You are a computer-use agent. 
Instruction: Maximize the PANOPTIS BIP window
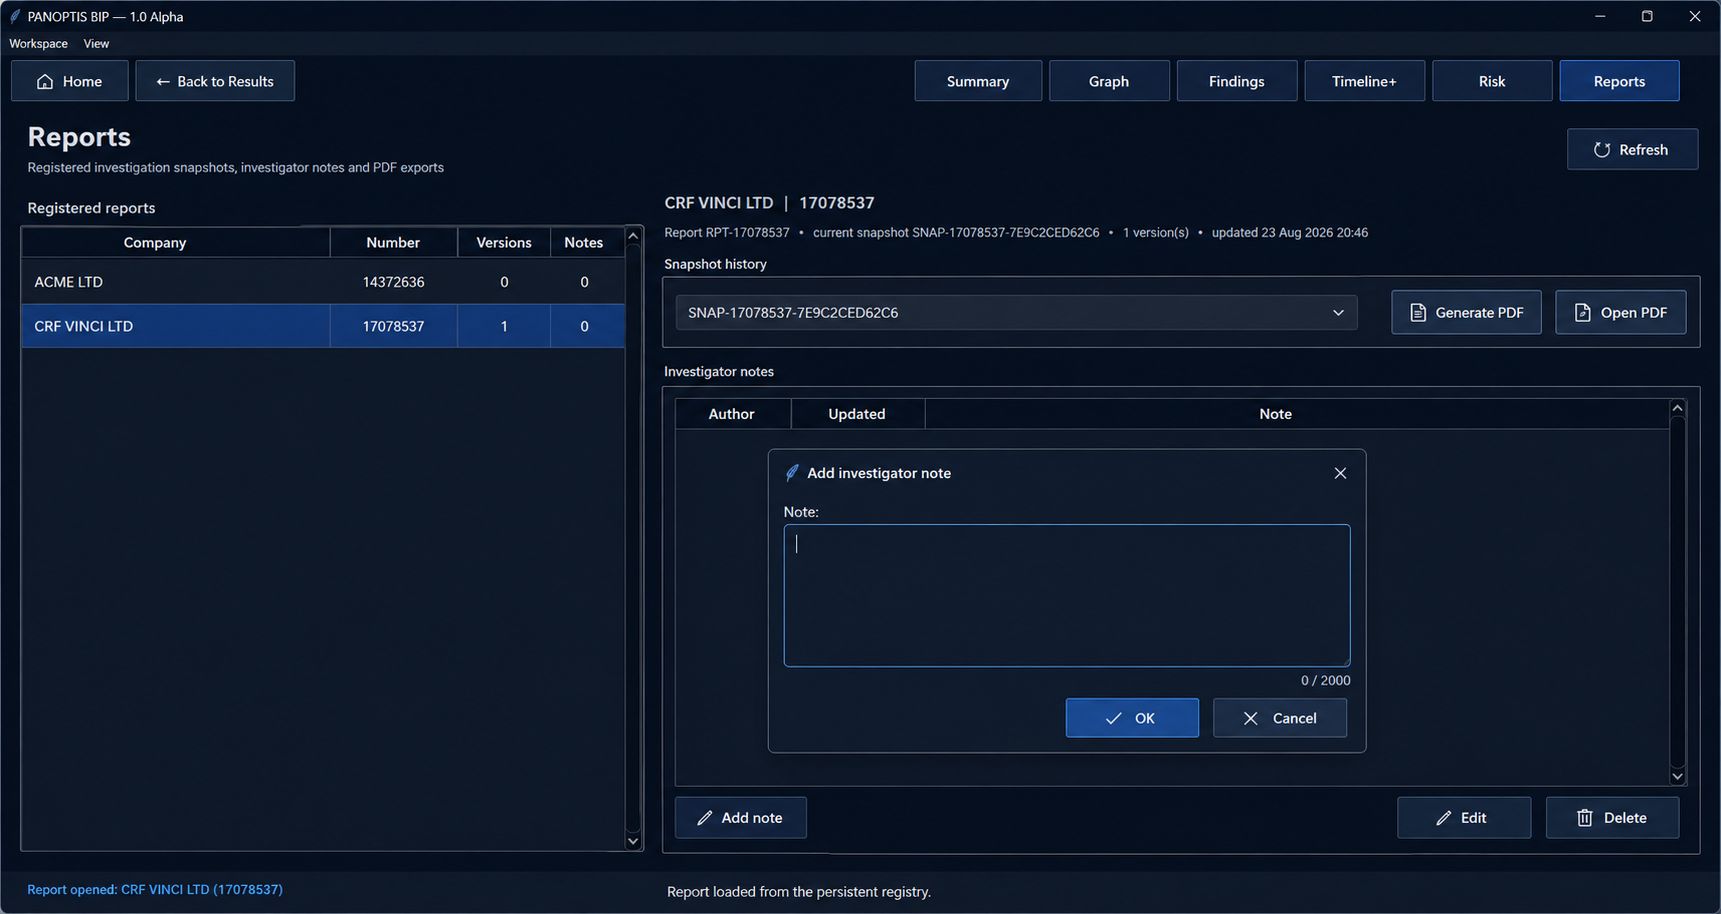point(1647,16)
